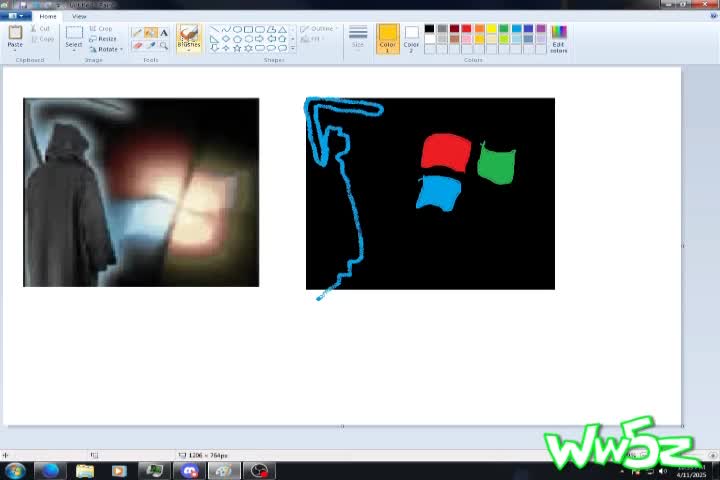The image size is (720, 480).
Task: Choose the Cloud callout shape
Action: coord(282,48)
